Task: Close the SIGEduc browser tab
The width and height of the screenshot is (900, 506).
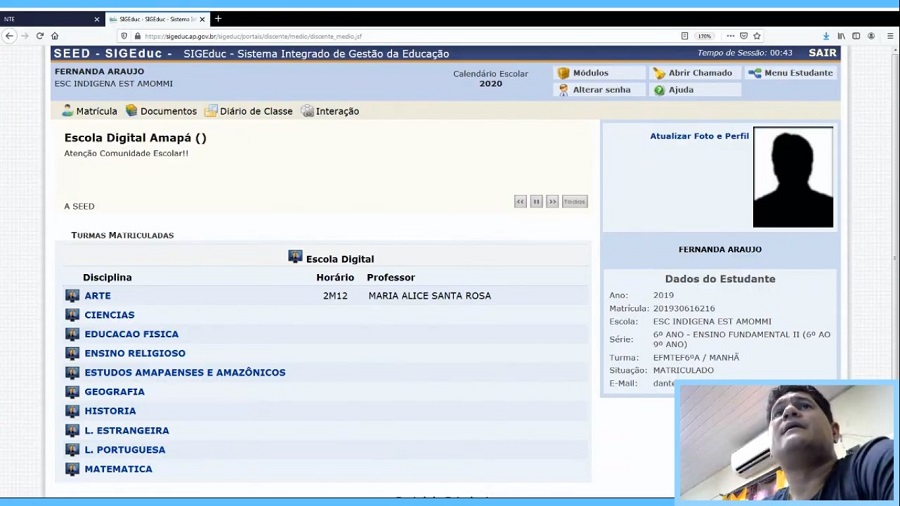Action: tap(202, 19)
